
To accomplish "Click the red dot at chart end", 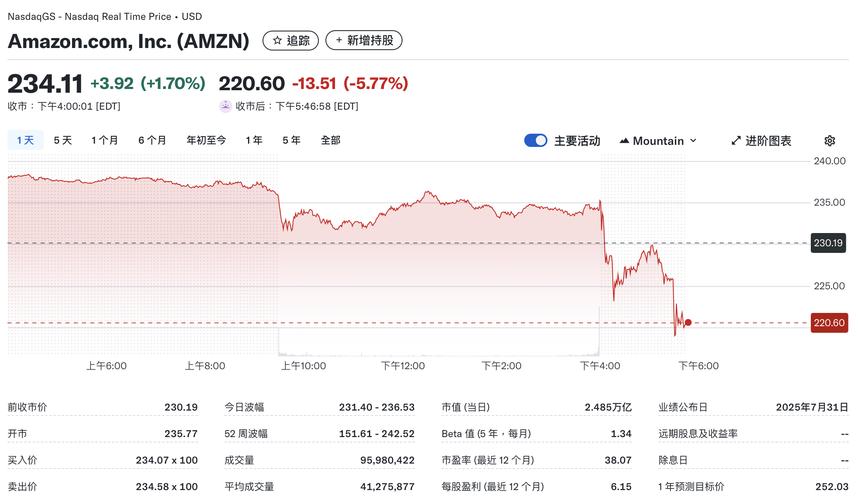I will click(x=688, y=322).
